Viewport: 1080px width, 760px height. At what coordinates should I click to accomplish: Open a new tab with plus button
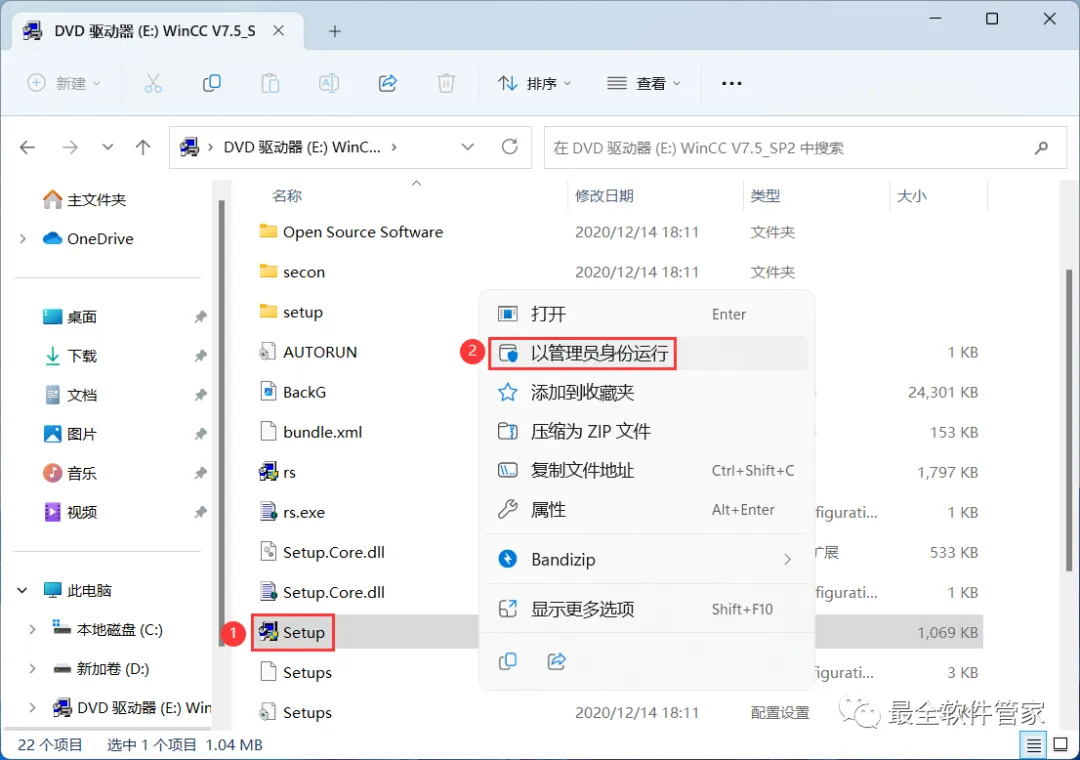(335, 31)
